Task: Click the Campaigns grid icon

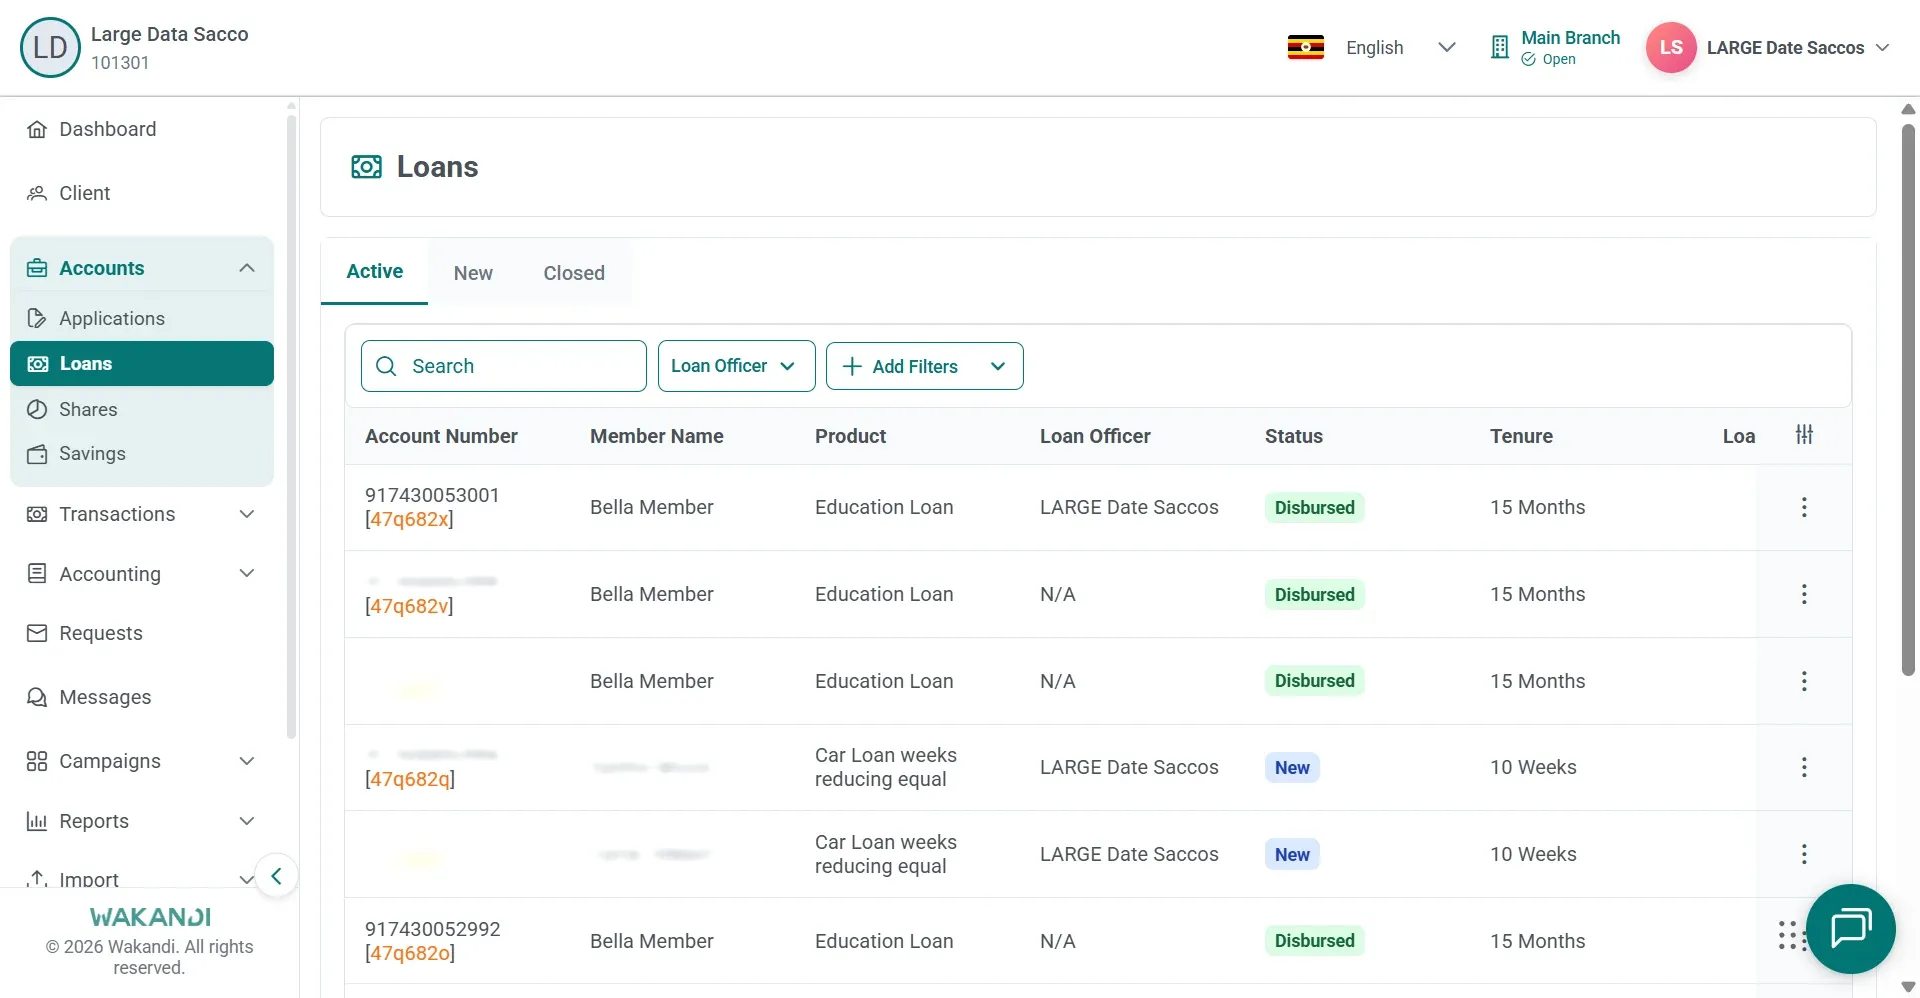Action: [x=37, y=761]
